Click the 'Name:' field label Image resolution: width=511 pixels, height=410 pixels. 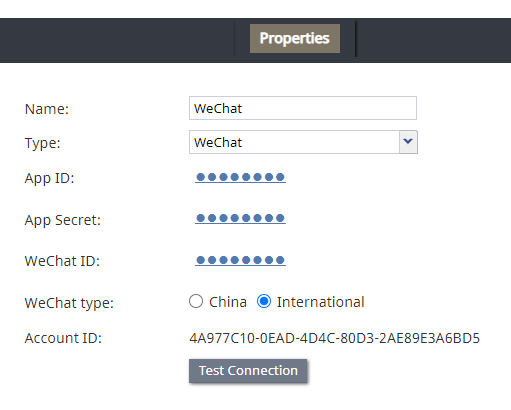[x=47, y=109]
